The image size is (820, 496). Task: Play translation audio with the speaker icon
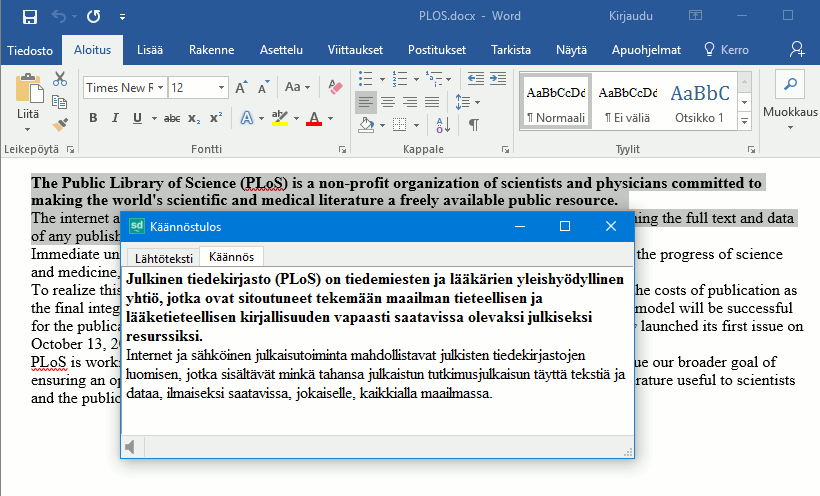coord(130,447)
